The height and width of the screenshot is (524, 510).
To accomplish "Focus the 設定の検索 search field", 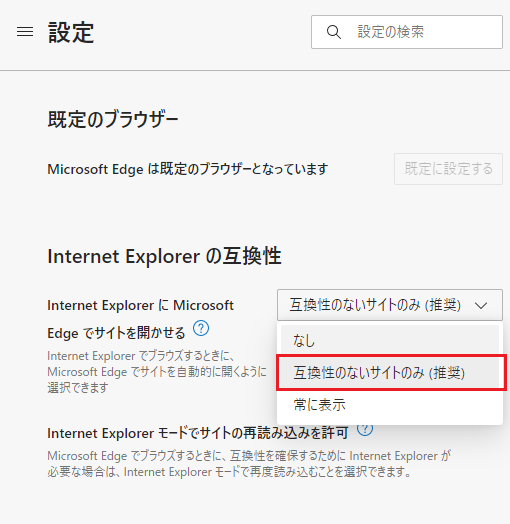I will [x=407, y=32].
